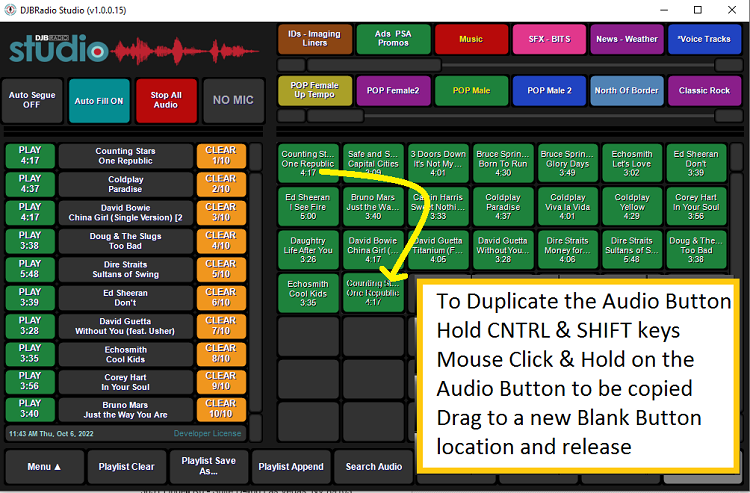The height and width of the screenshot is (493, 750).
Task: Select the North Of Border bank
Action: point(627,90)
